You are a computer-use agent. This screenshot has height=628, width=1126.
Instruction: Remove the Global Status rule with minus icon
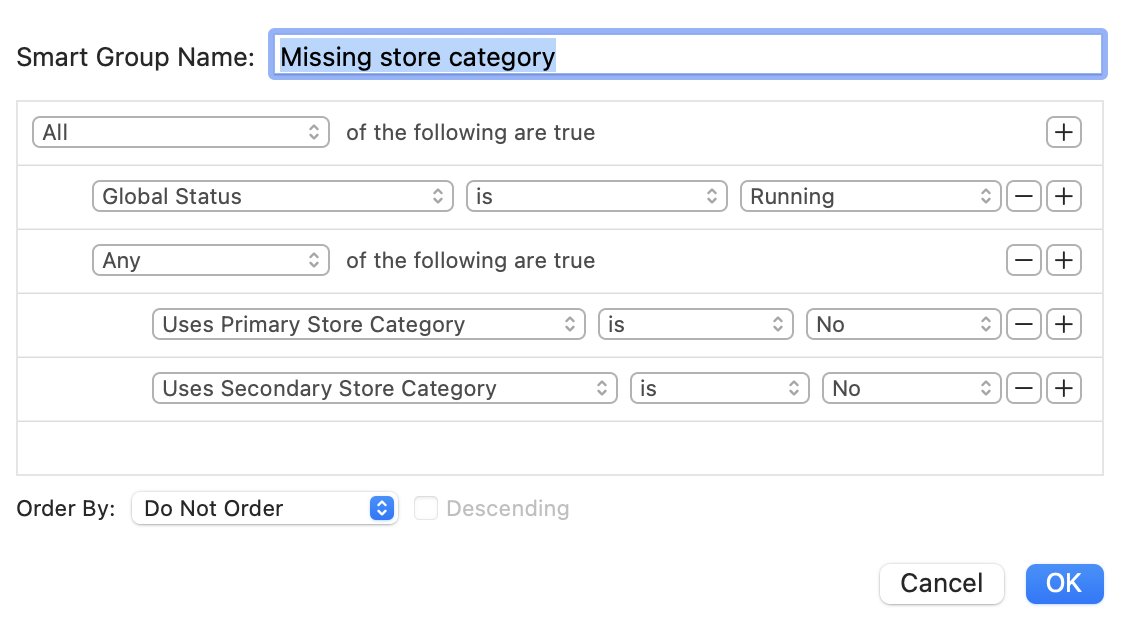point(1023,196)
